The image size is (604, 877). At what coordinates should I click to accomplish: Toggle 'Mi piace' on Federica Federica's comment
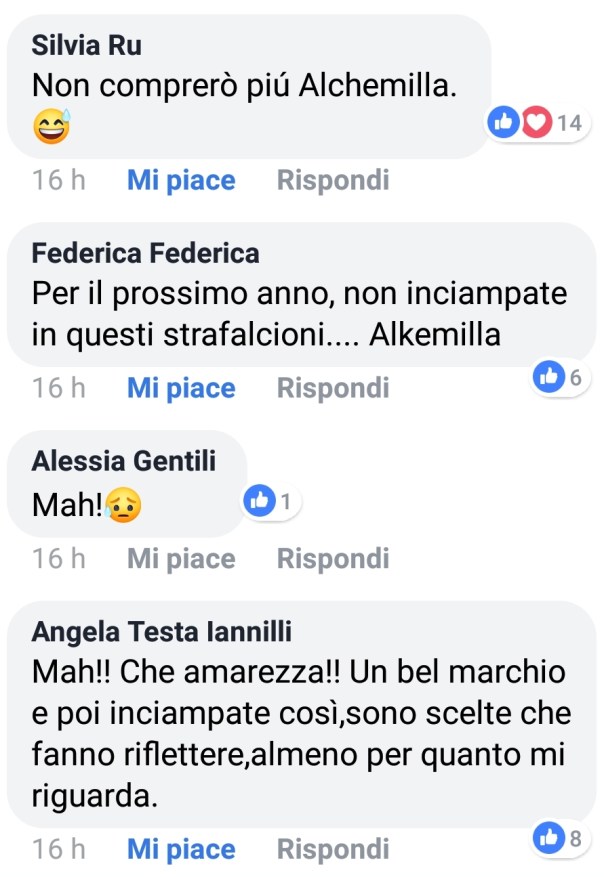click(181, 388)
